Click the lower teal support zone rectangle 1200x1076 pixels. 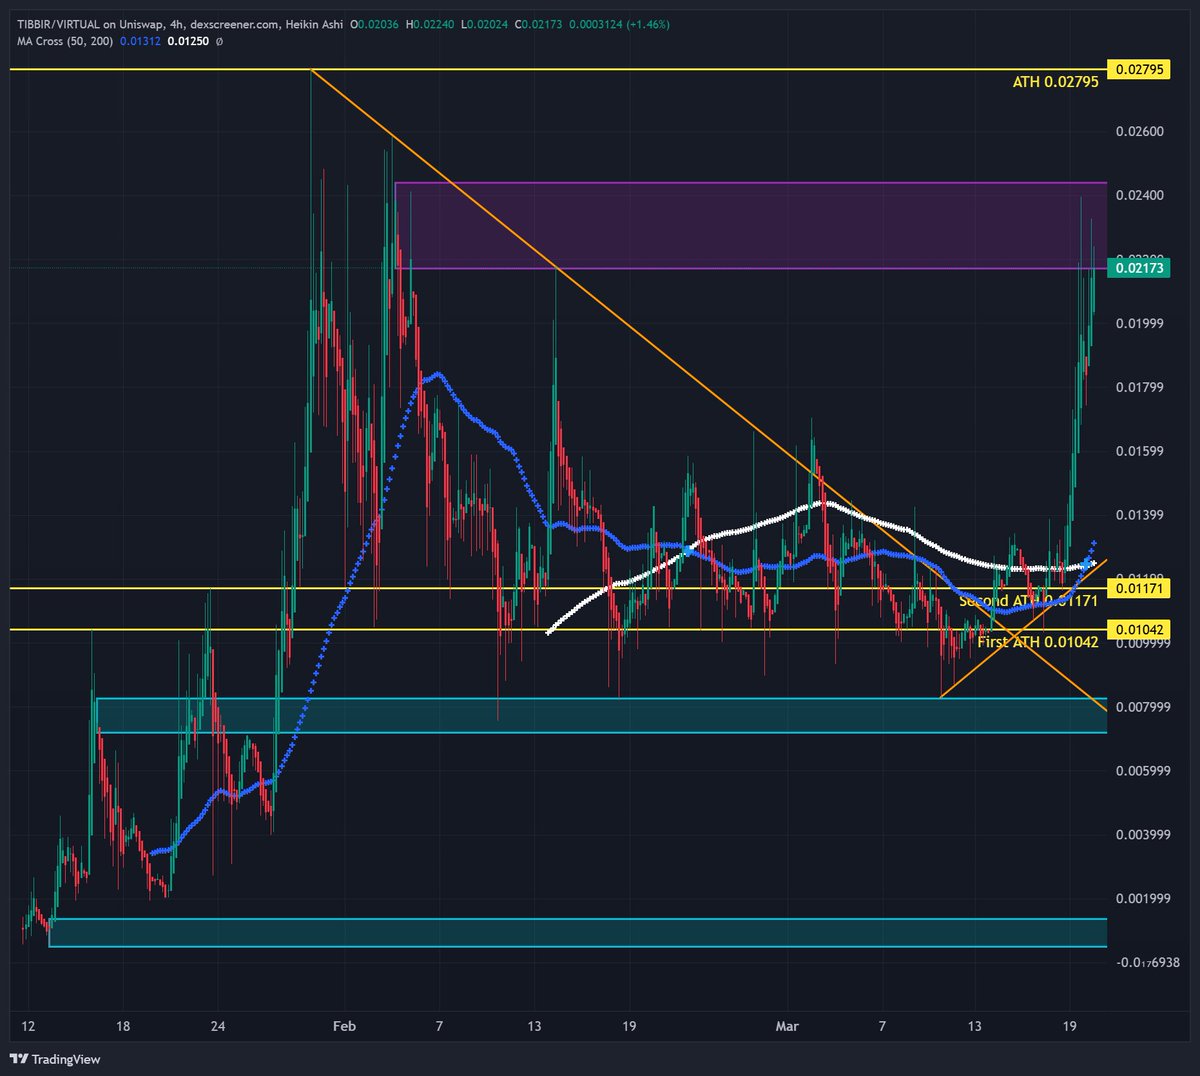tap(578, 932)
